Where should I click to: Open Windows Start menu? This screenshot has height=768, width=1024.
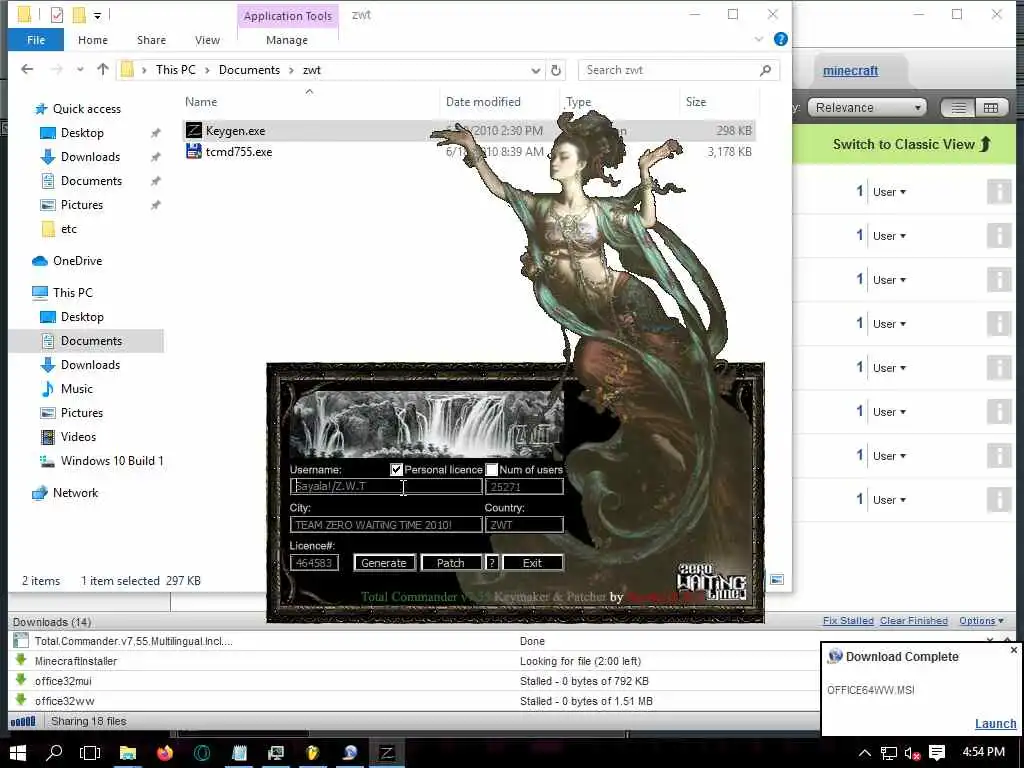pos(18,753)
